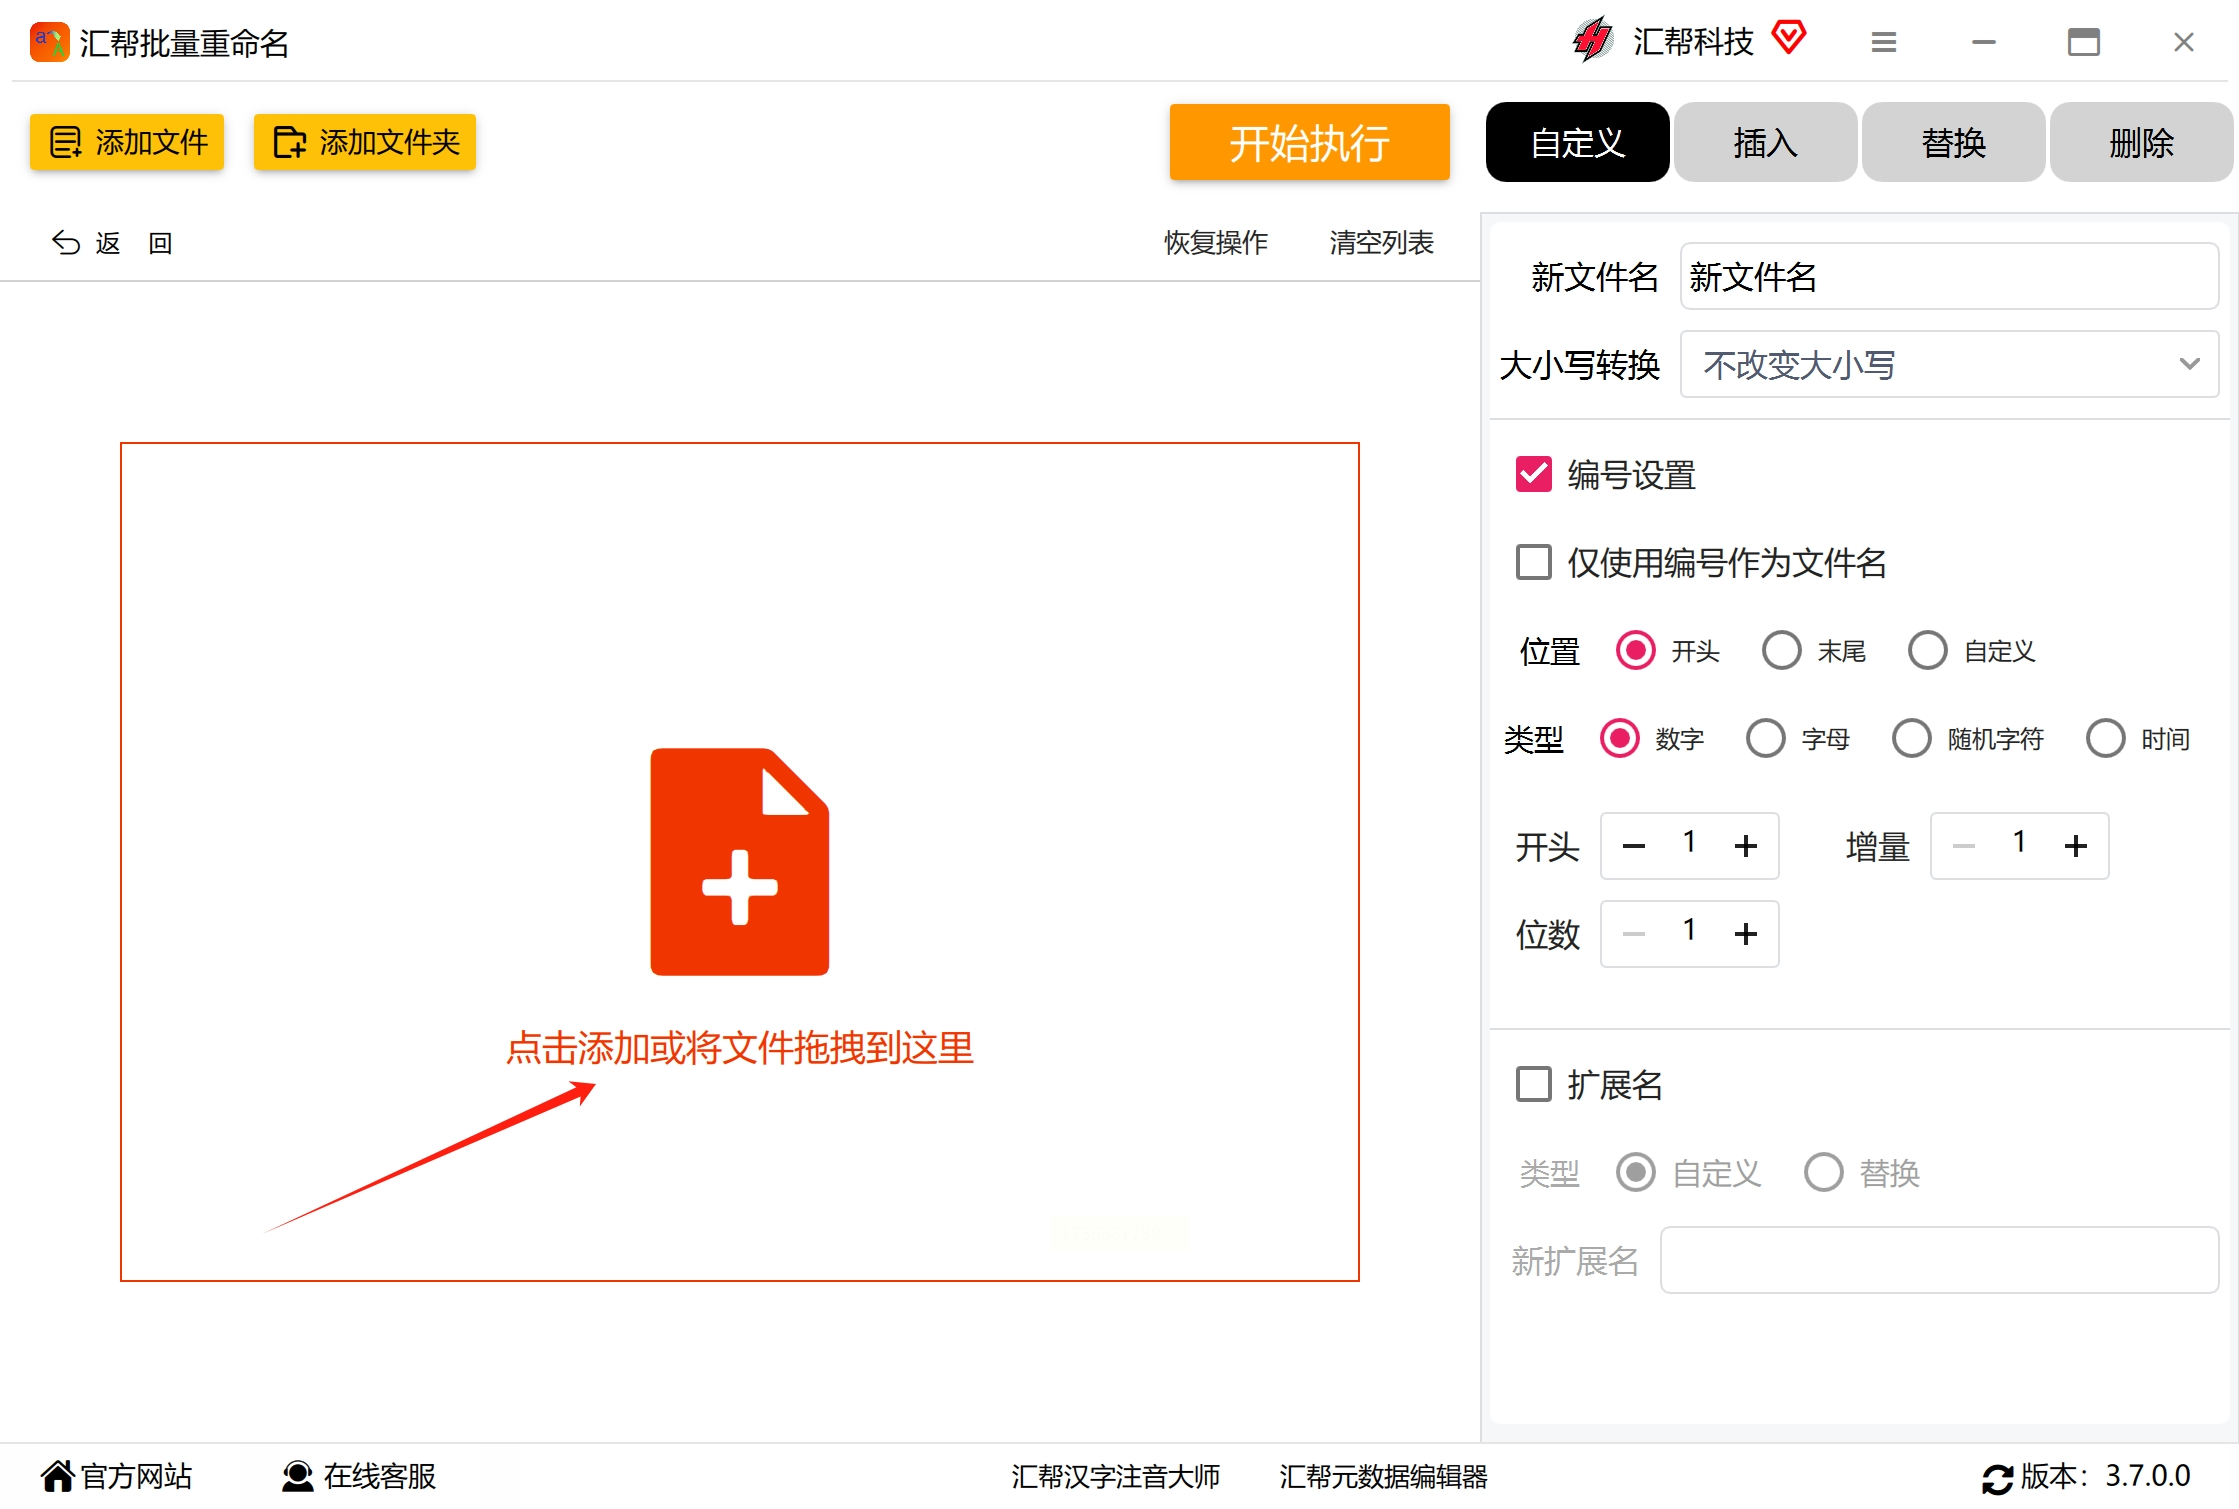Viewport: 2239px width, 1509px height.
Task: Click the 新文件名 text input field
Action: pyautogui.click(x=1948, y=277)
